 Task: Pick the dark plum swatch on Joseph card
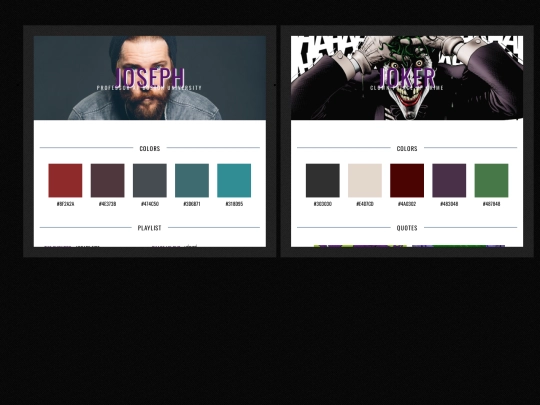click(107, 180)
